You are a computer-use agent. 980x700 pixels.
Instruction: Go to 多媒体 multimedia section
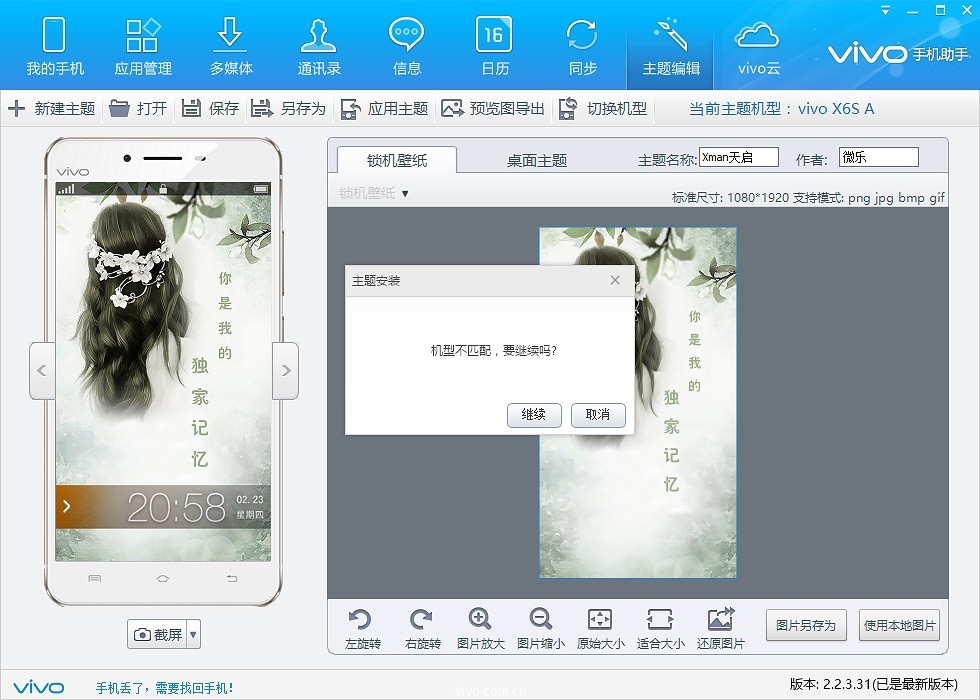pyautogui.click(x=231, y=48)
